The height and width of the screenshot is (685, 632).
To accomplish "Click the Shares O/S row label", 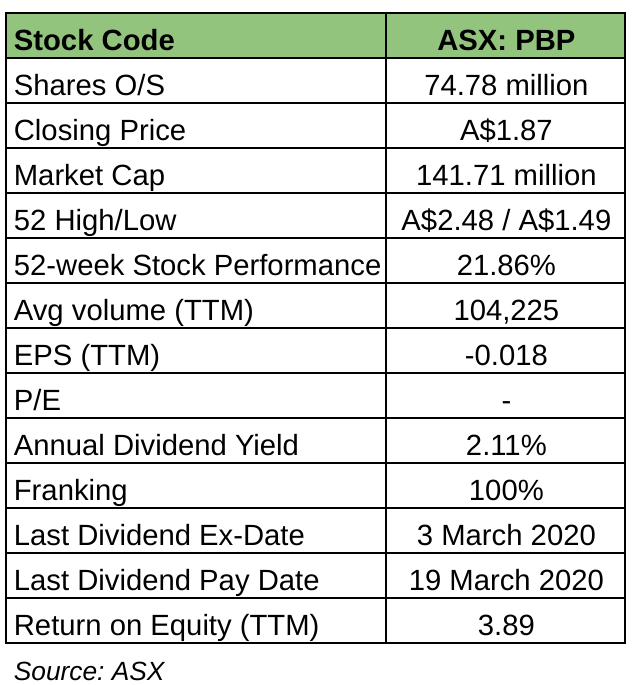I will click(90, 85).
